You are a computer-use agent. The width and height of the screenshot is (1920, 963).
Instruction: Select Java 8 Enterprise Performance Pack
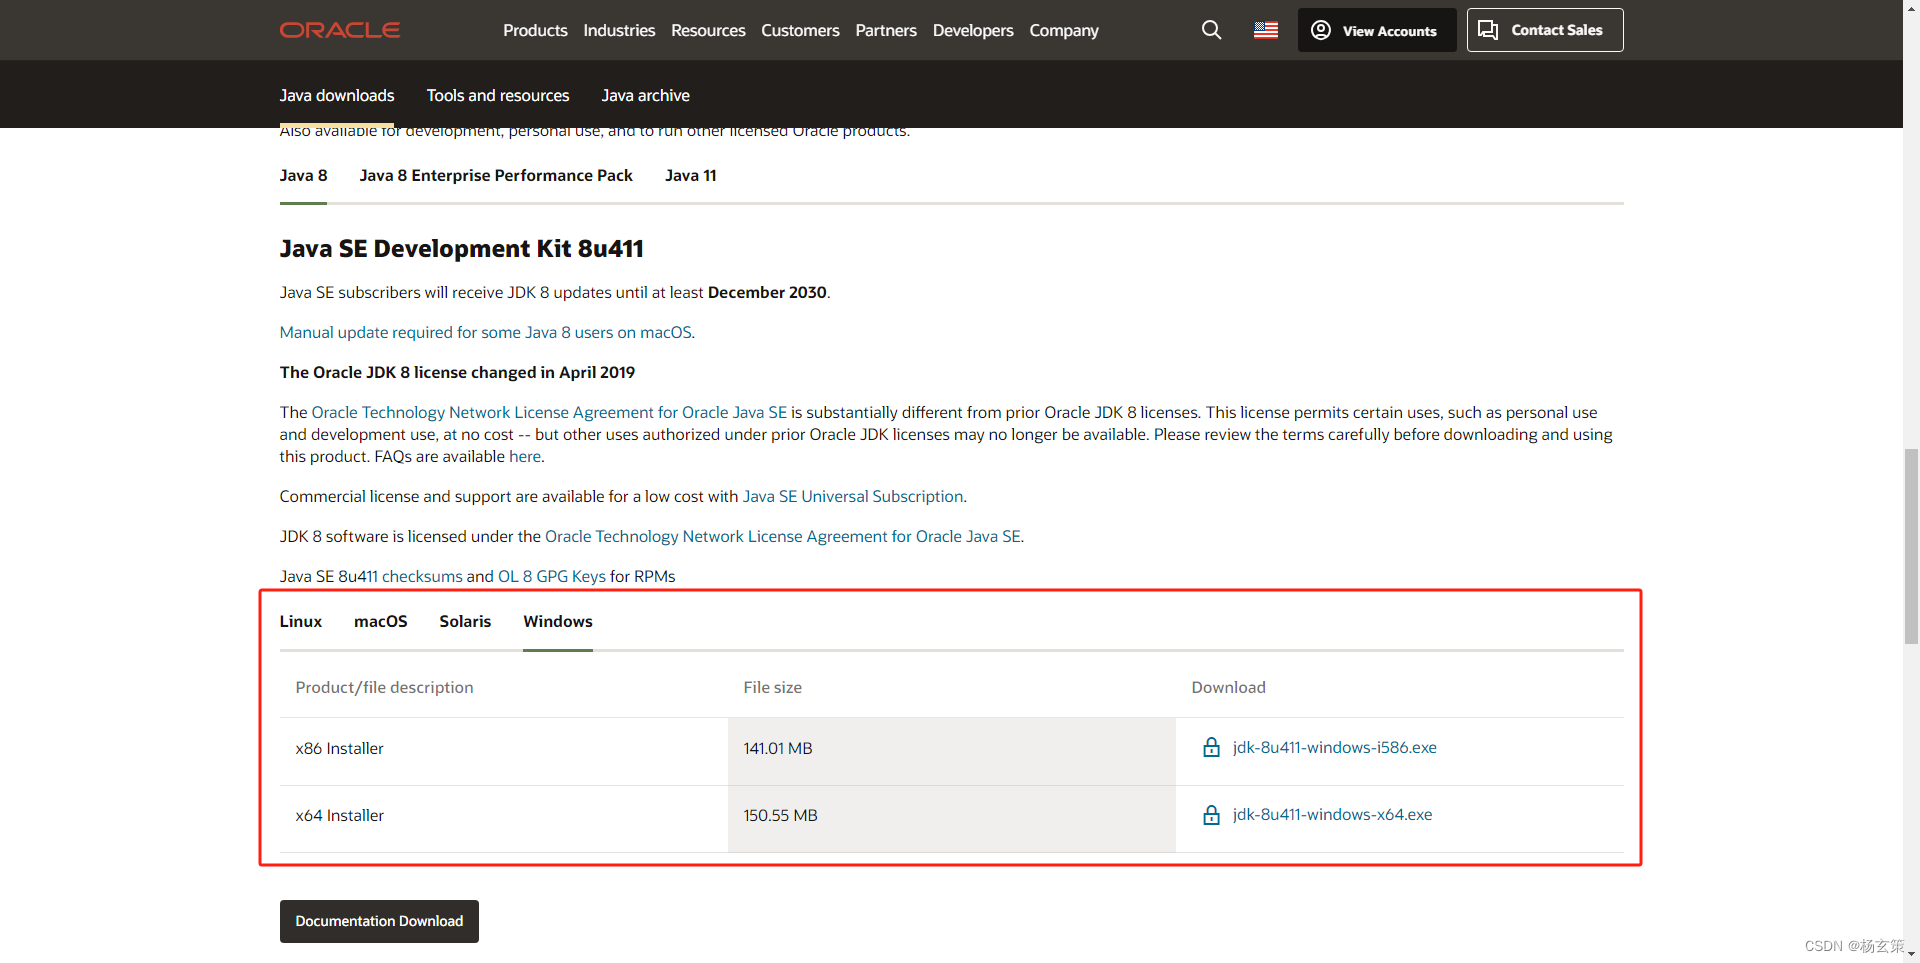pyautogui.click(x=496, y=175)
